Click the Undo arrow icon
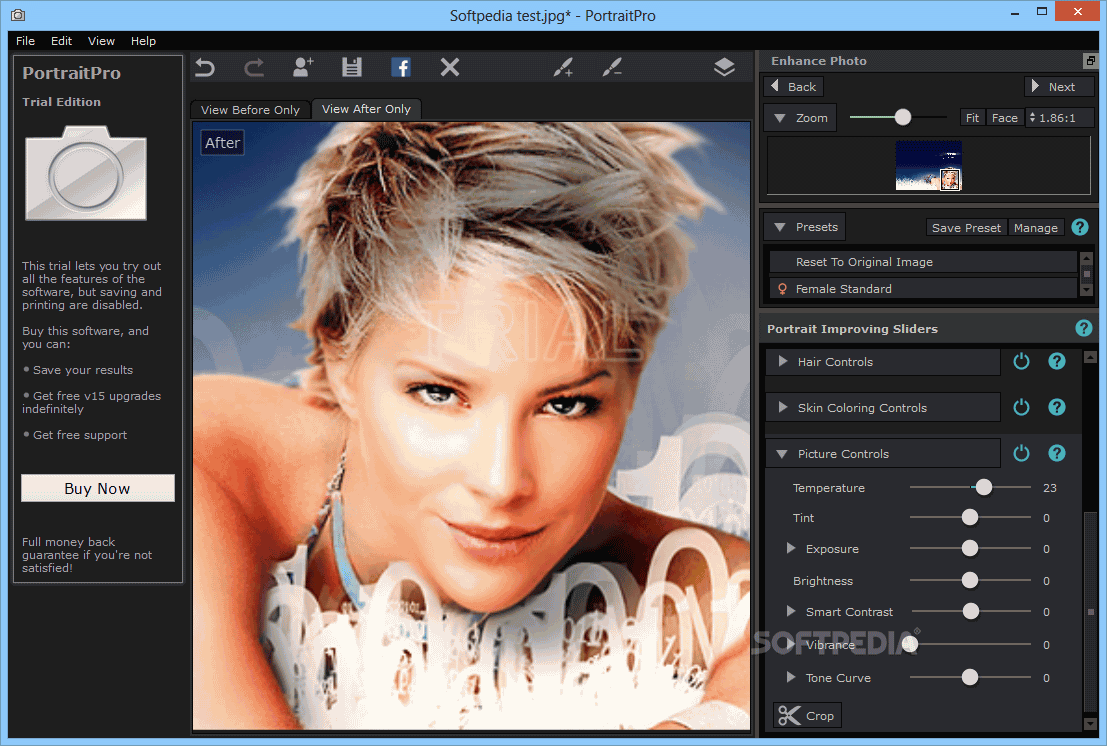The image size is (1107, 746). coord(205,68)
